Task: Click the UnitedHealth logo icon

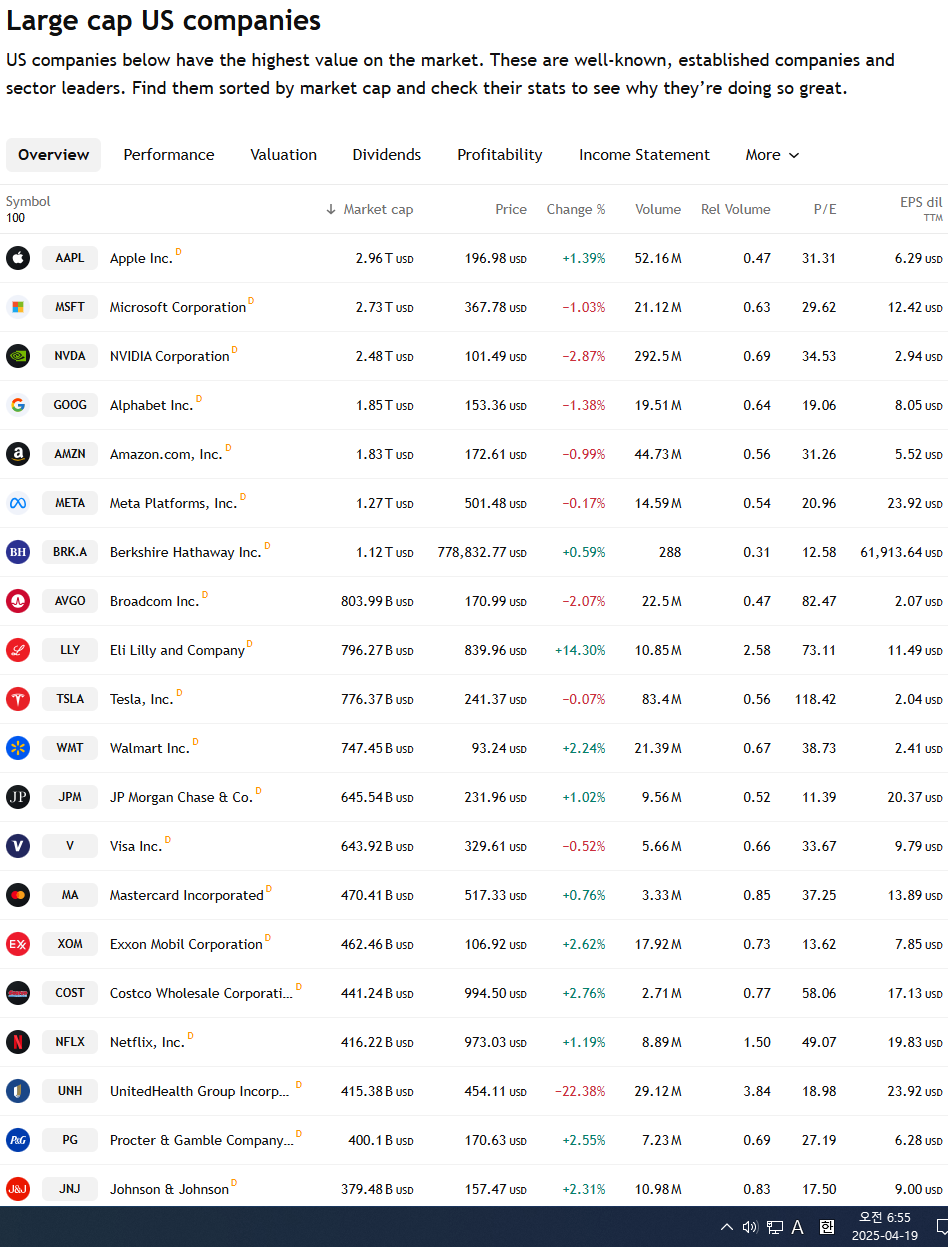Action: pos(18,1091)
